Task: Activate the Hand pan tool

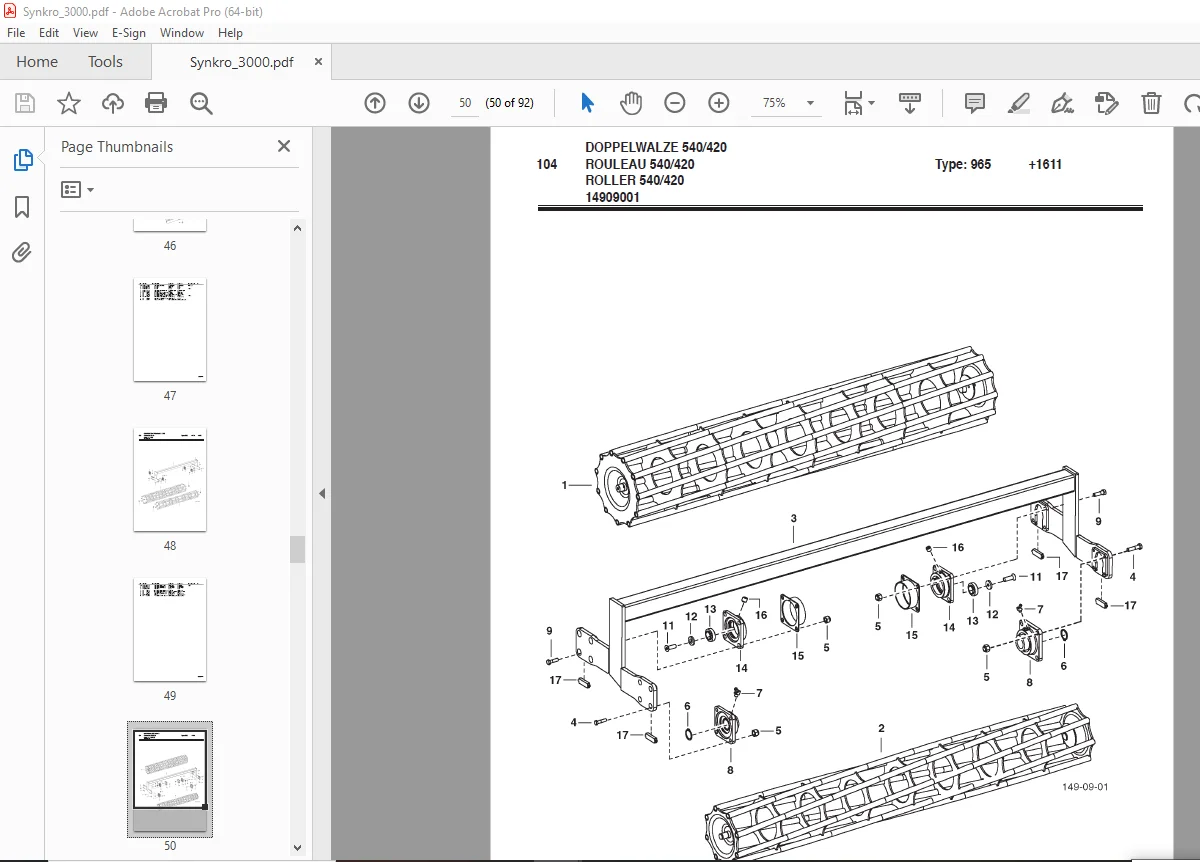Action: (631, 103)
